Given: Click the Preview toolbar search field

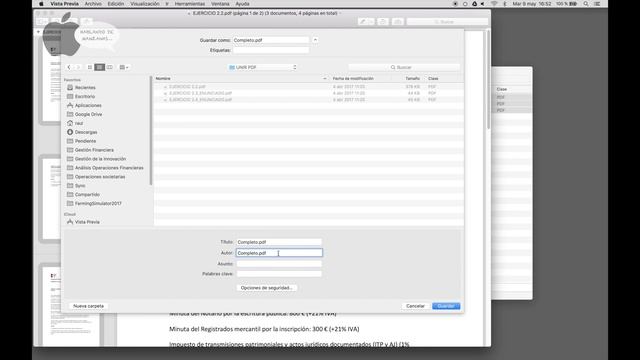Looking at the screenshot, I should [447, 21].
